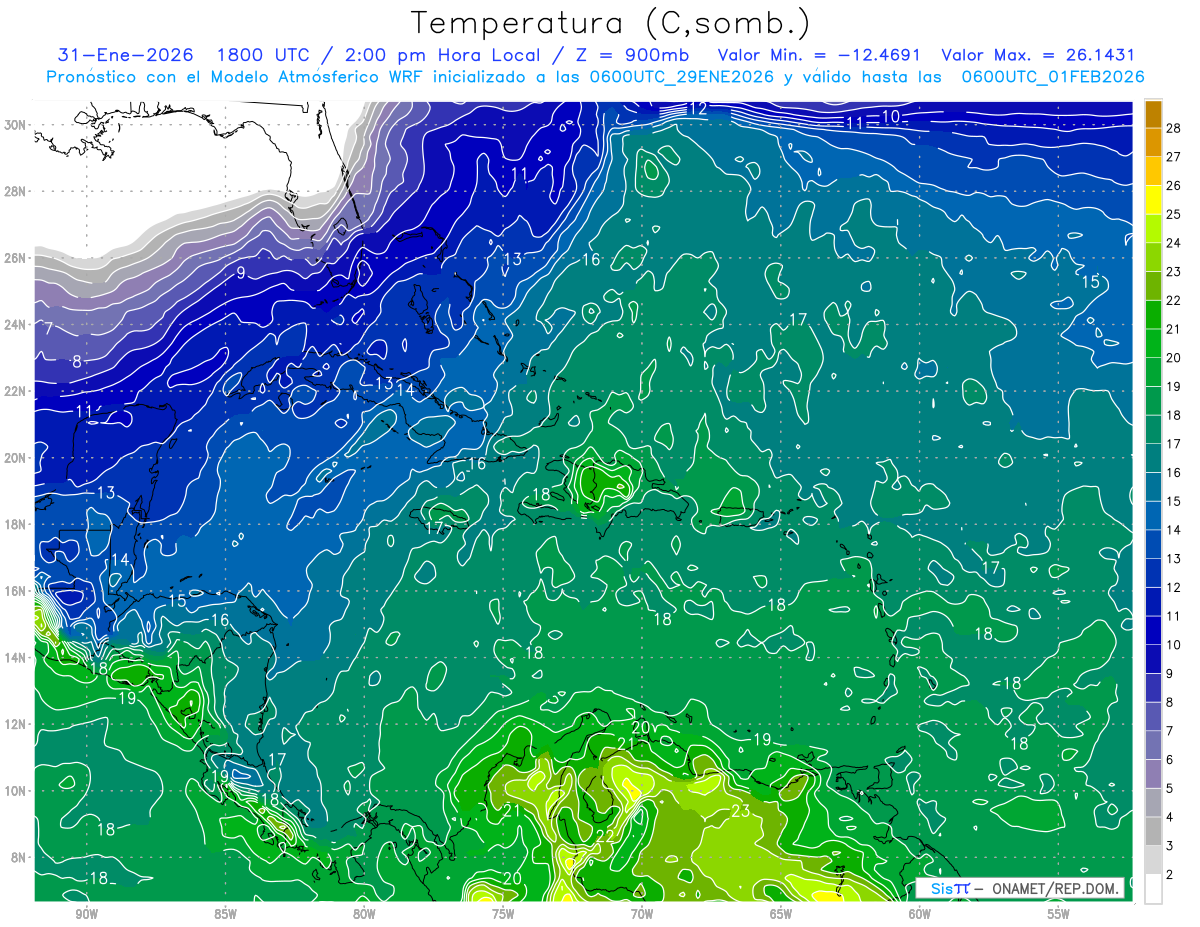Click the 60W longitude axis label
1200x927 pixels.
point(920,914)
